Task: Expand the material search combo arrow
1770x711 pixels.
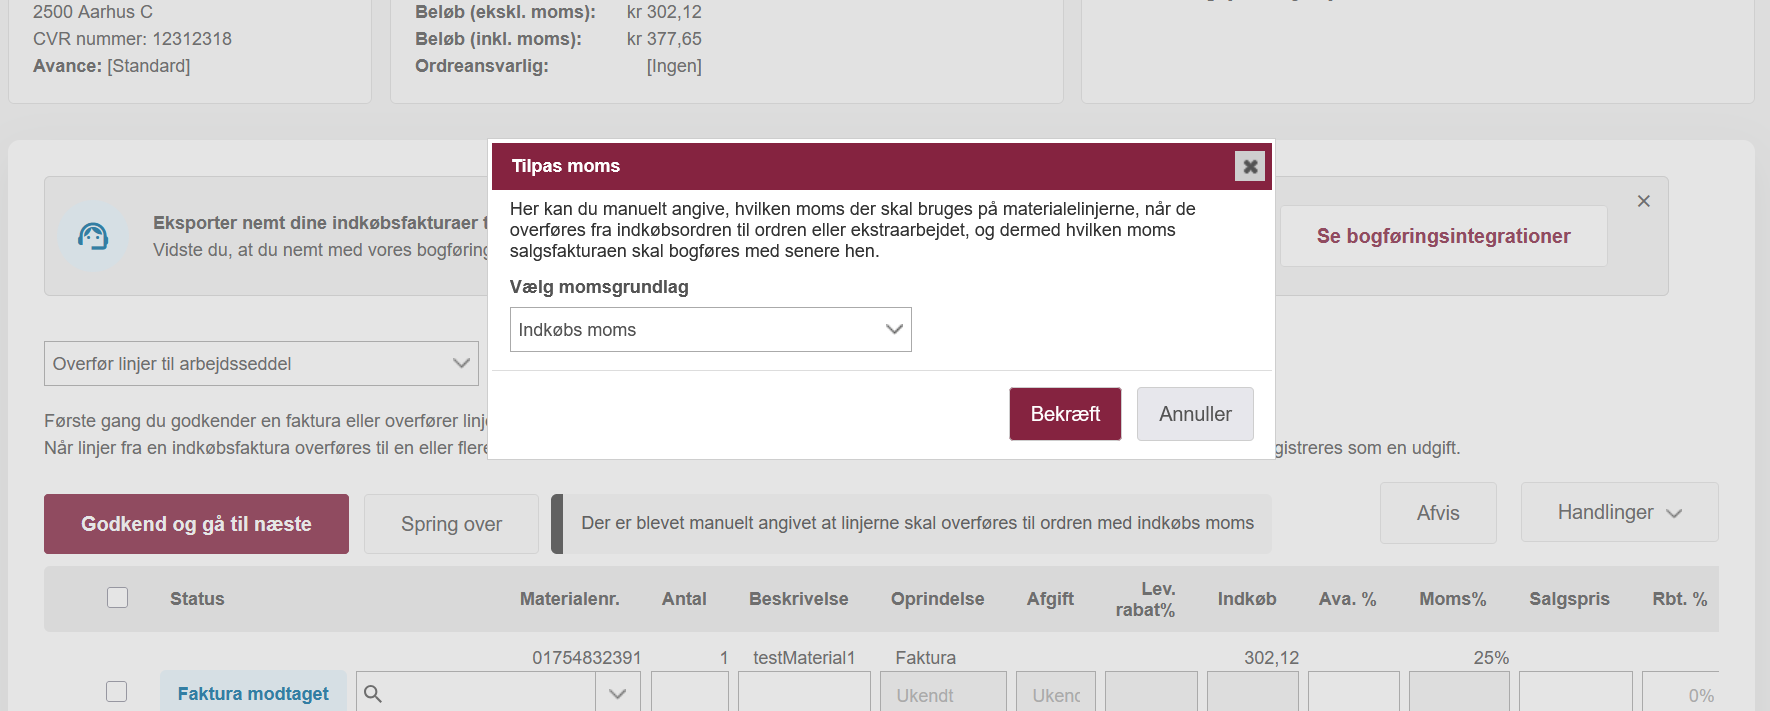Action: point(618,693)
